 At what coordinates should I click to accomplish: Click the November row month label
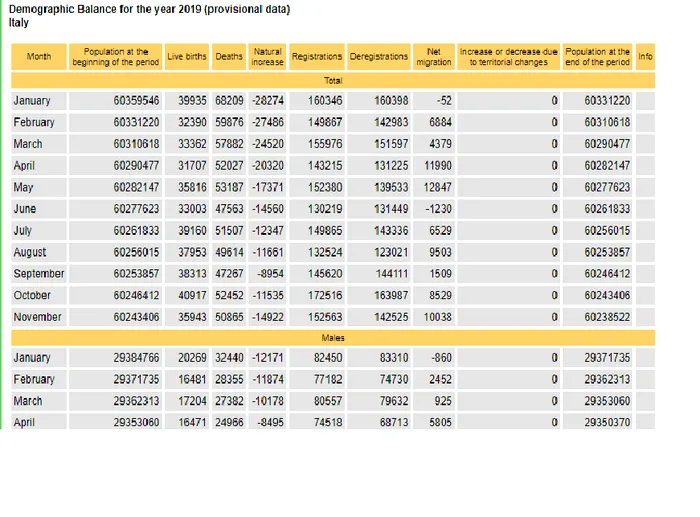point(38,317)
